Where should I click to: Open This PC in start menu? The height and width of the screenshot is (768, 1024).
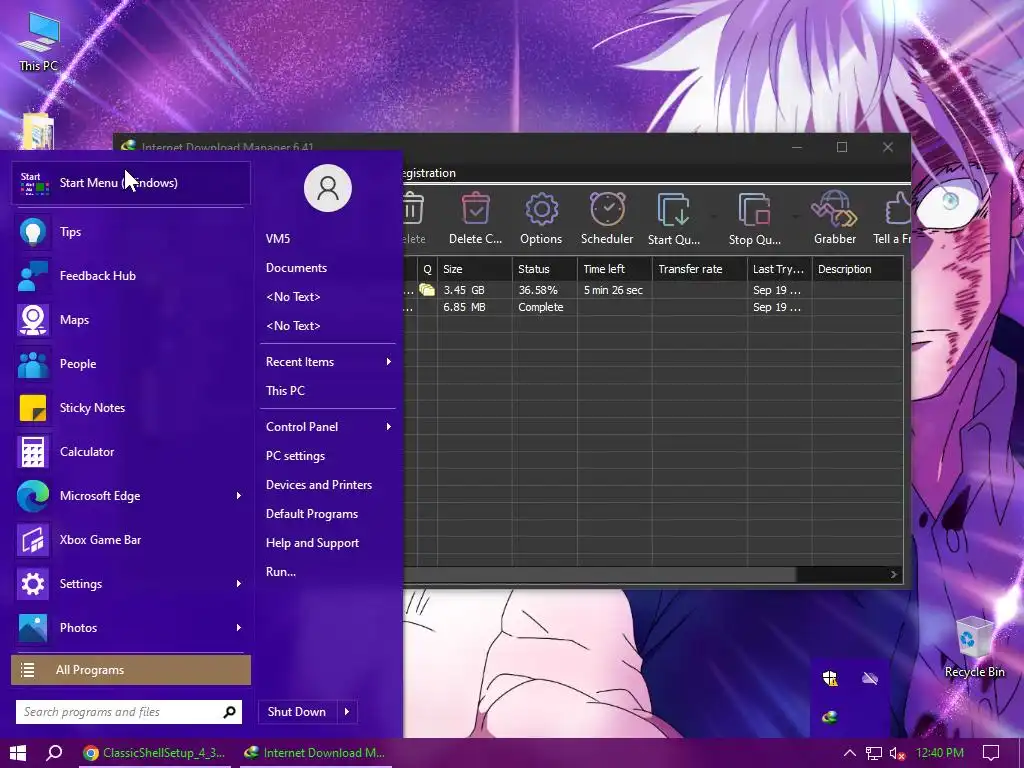coord(328,391)
